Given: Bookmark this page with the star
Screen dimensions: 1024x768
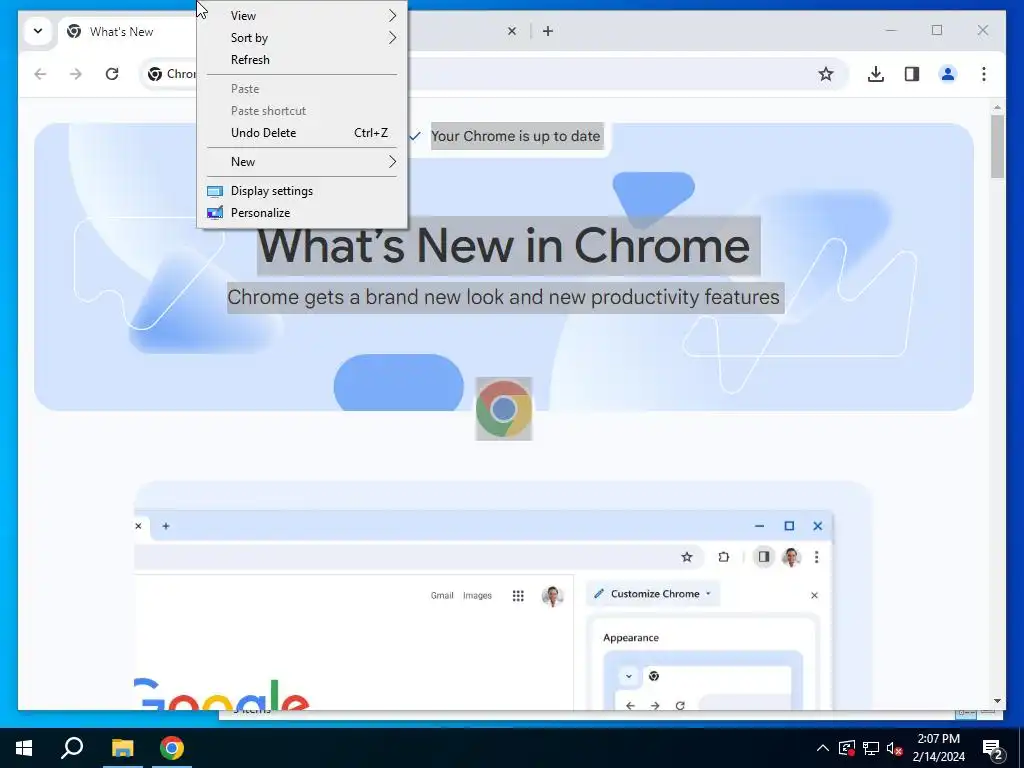Looking at the screenshot, I should 825,74.
